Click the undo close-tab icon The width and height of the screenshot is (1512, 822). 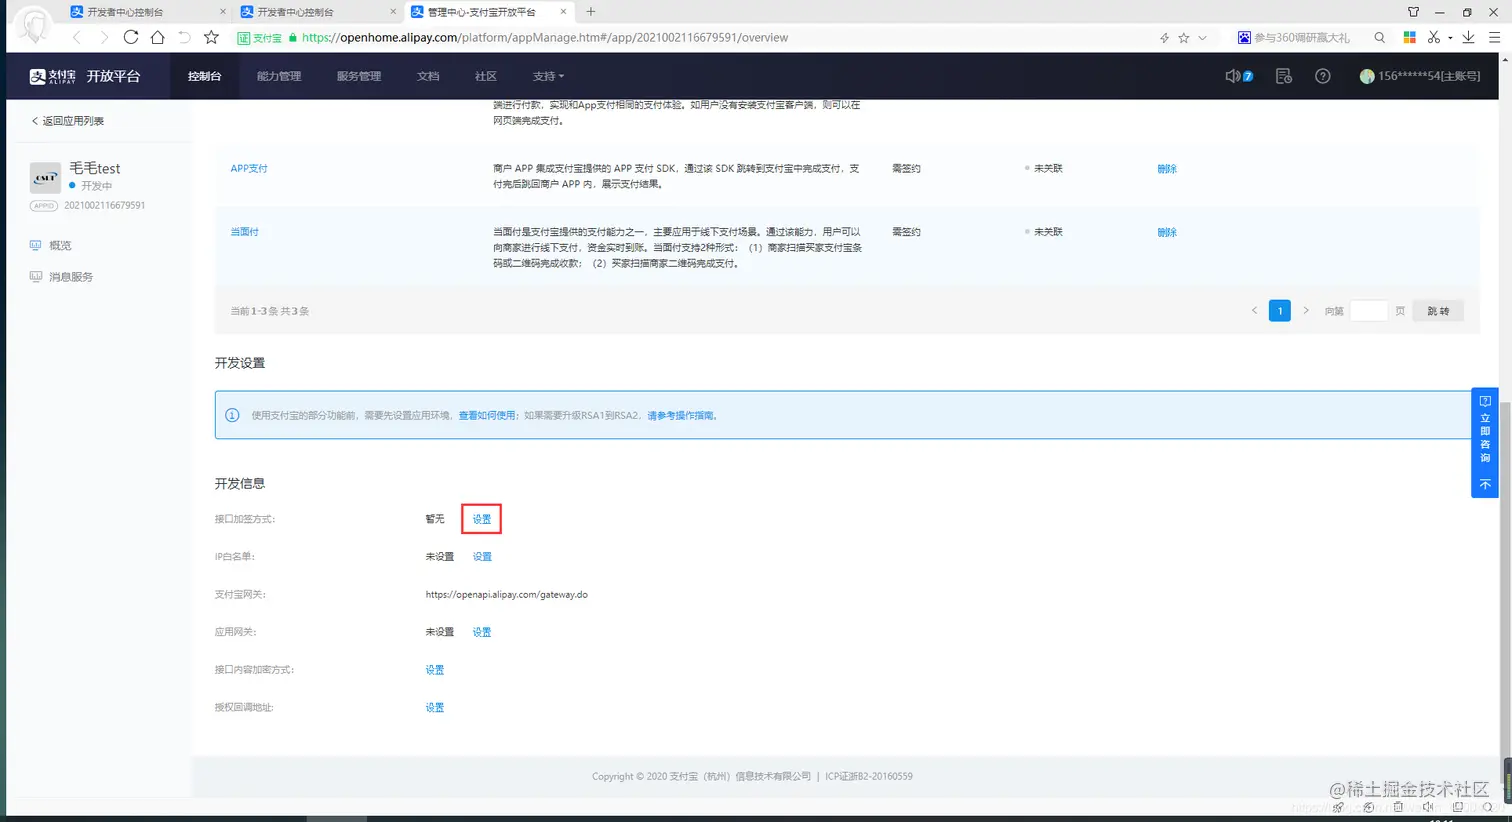(x=184, y=37)
